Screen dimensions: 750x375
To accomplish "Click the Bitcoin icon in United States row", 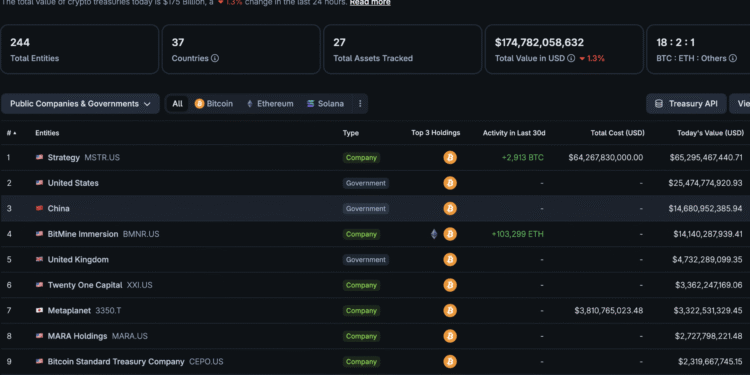I will pyautogui.click(x=450, y=183).
